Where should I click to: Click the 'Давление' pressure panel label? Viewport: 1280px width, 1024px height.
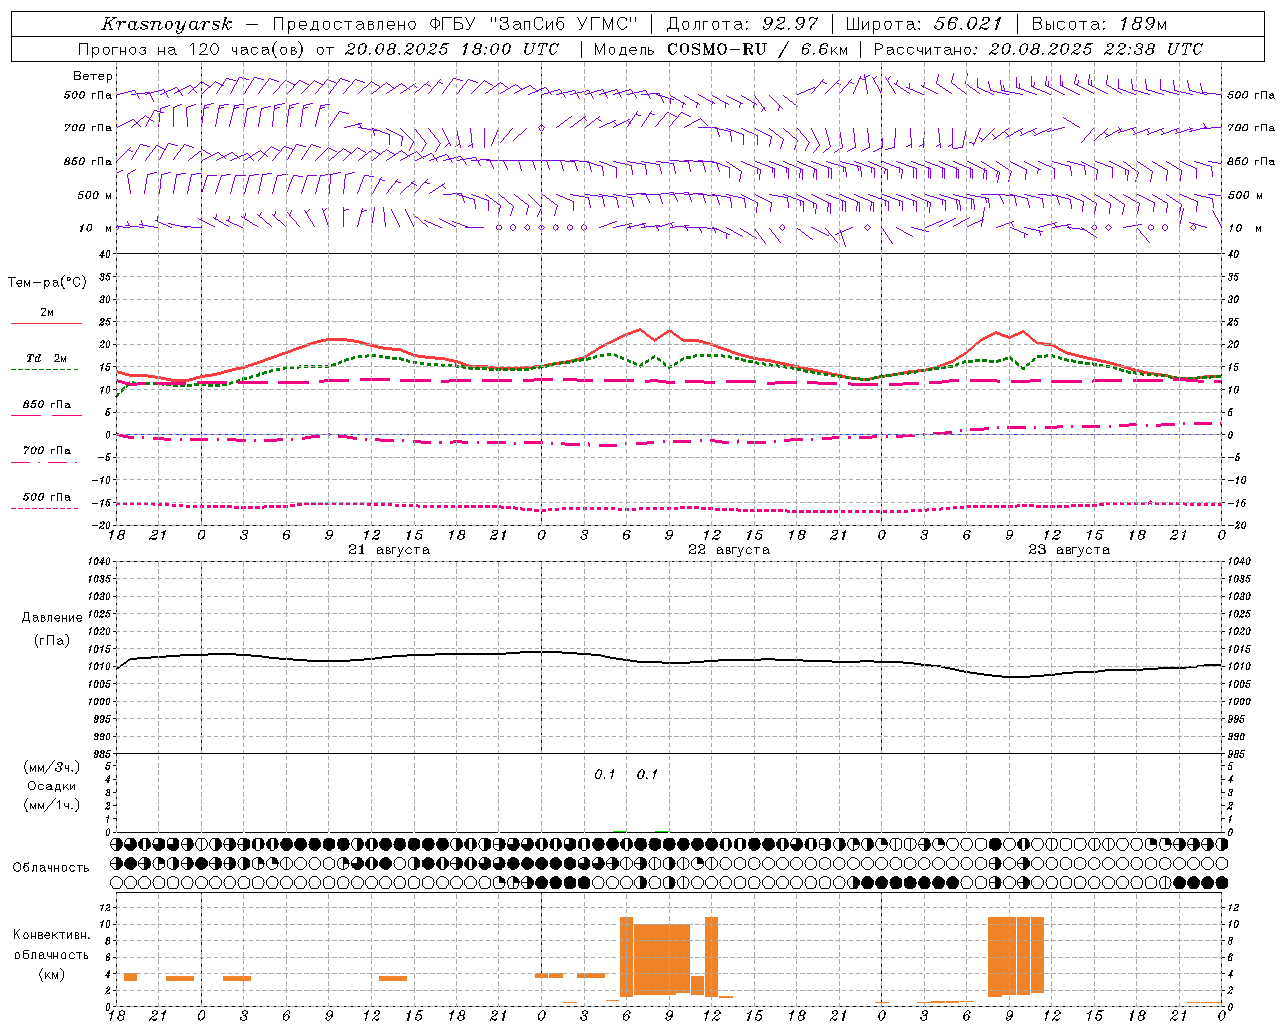pyautogui.click(x=52, y=618)
